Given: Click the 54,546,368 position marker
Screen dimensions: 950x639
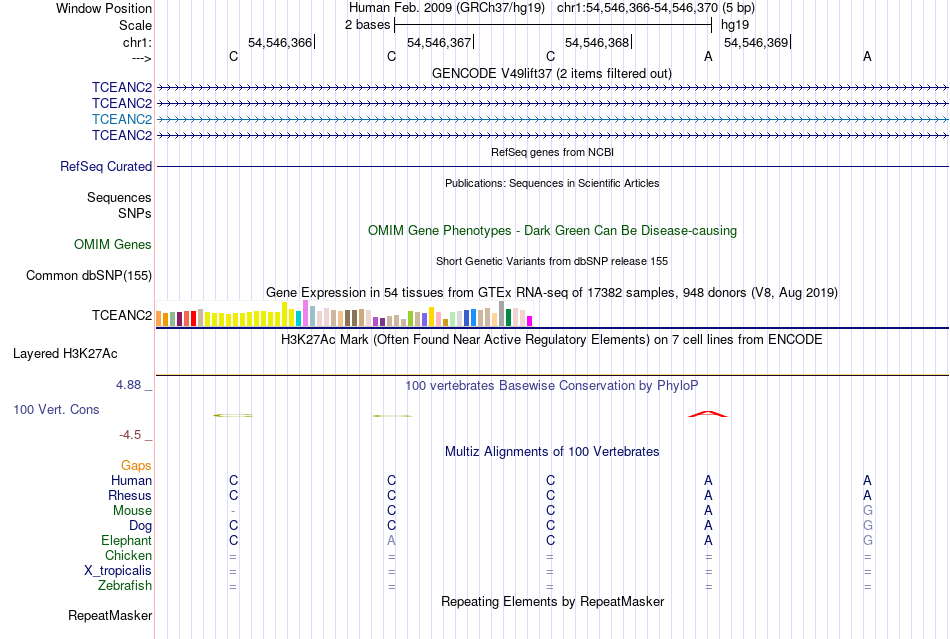Looking at the screenshot, I should tap(597, 42).
